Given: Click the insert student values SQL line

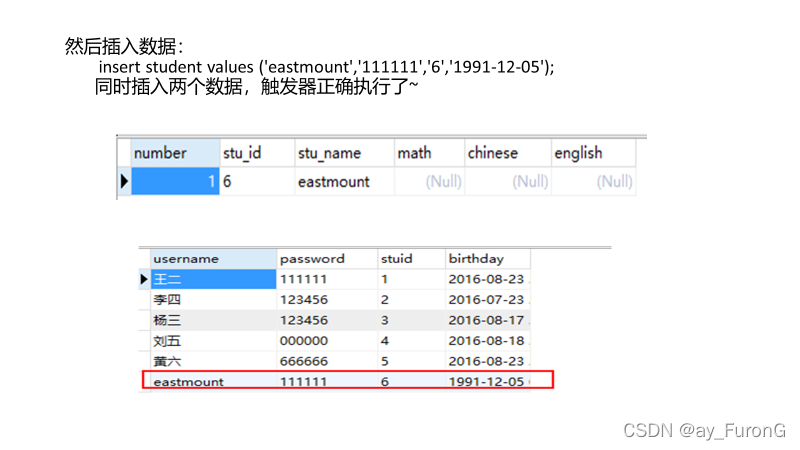Looking at the screenshot, I should pyautogui.click(x=327, y=67).
